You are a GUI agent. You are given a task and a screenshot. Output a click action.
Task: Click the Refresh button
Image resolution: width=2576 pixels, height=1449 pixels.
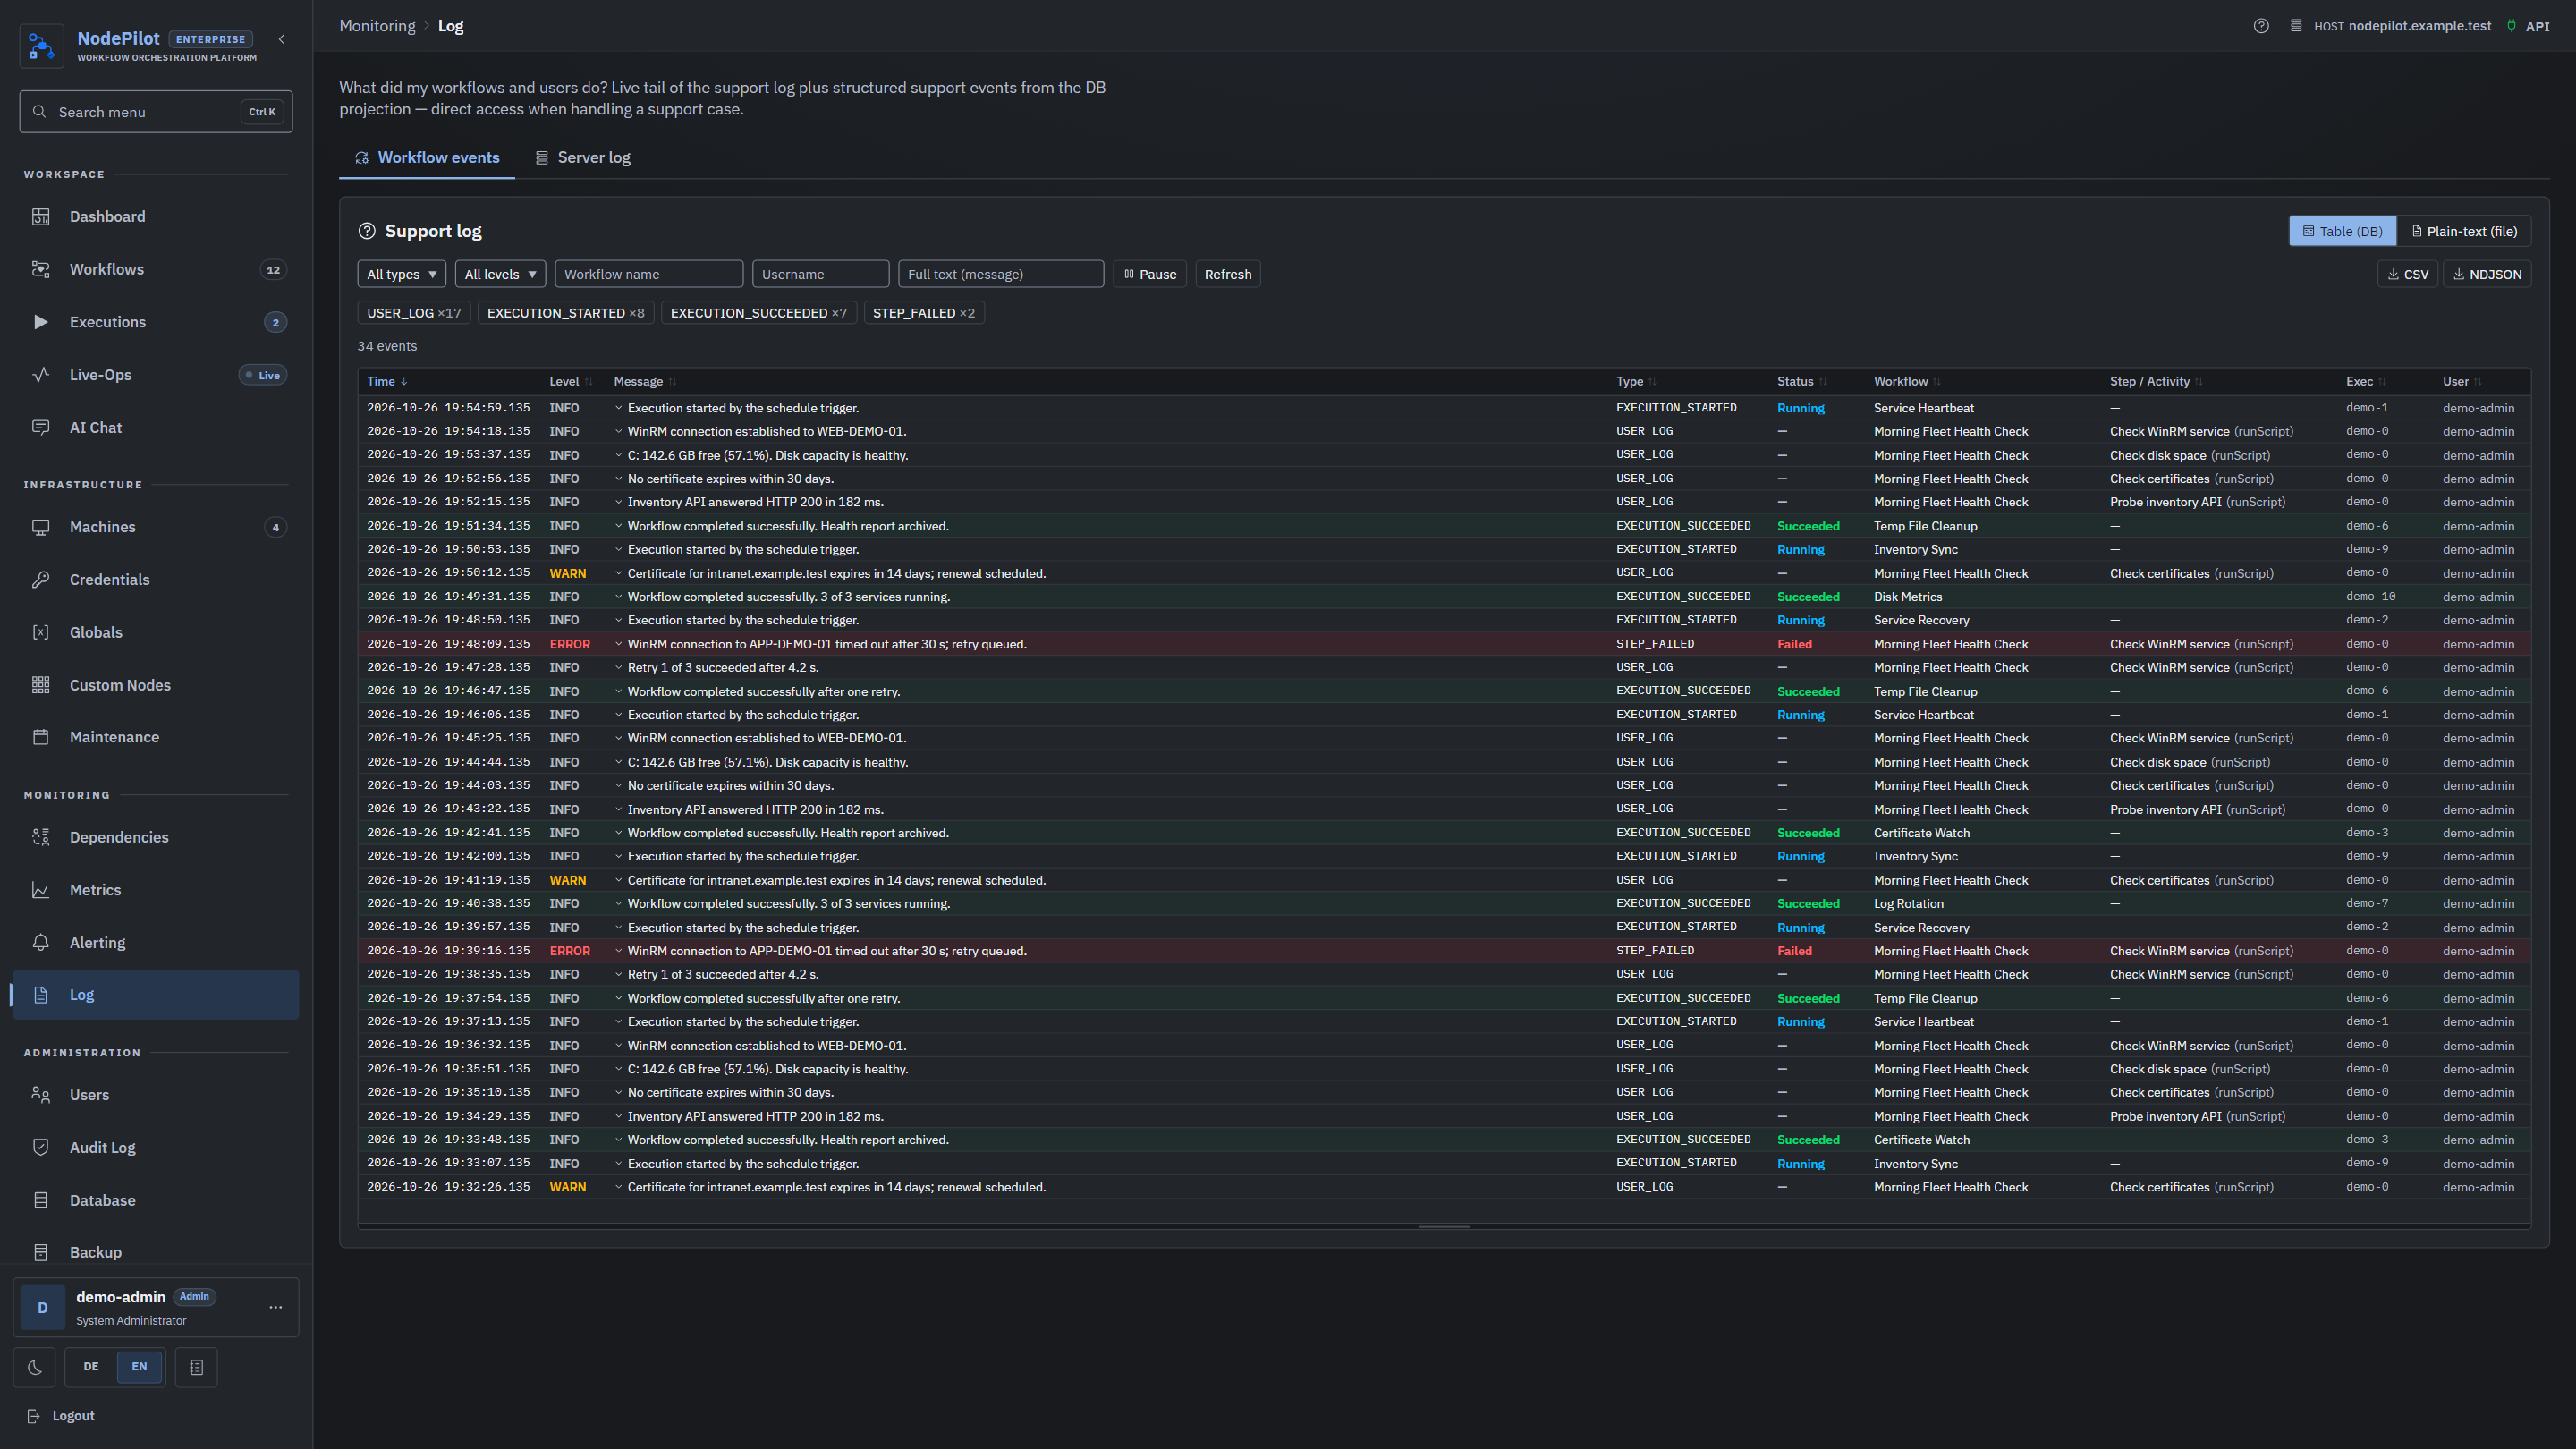(x=1228, y=274)
